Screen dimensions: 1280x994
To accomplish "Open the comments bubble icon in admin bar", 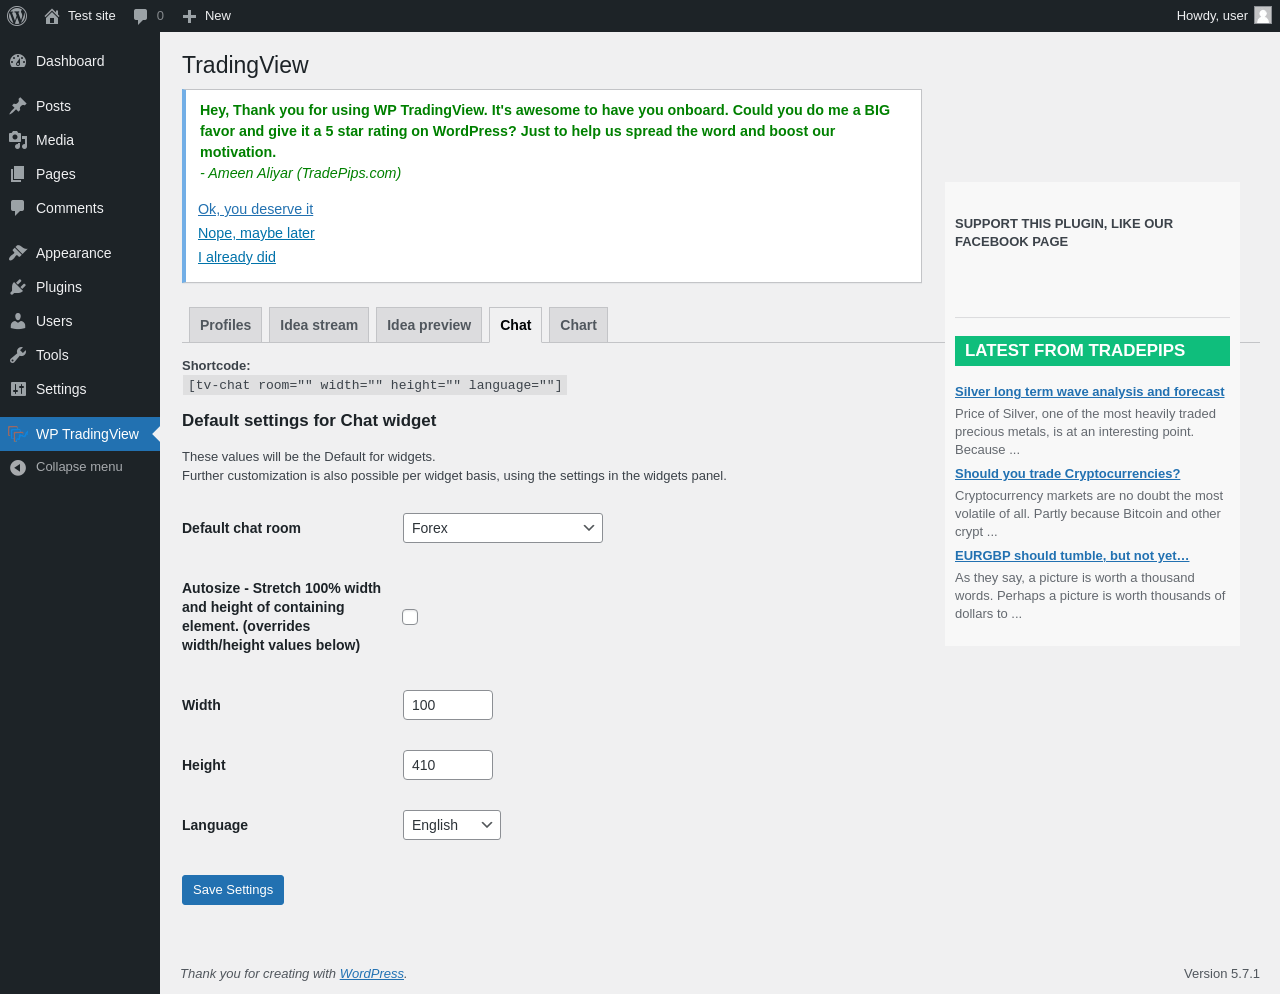I will tap(141, 16).
